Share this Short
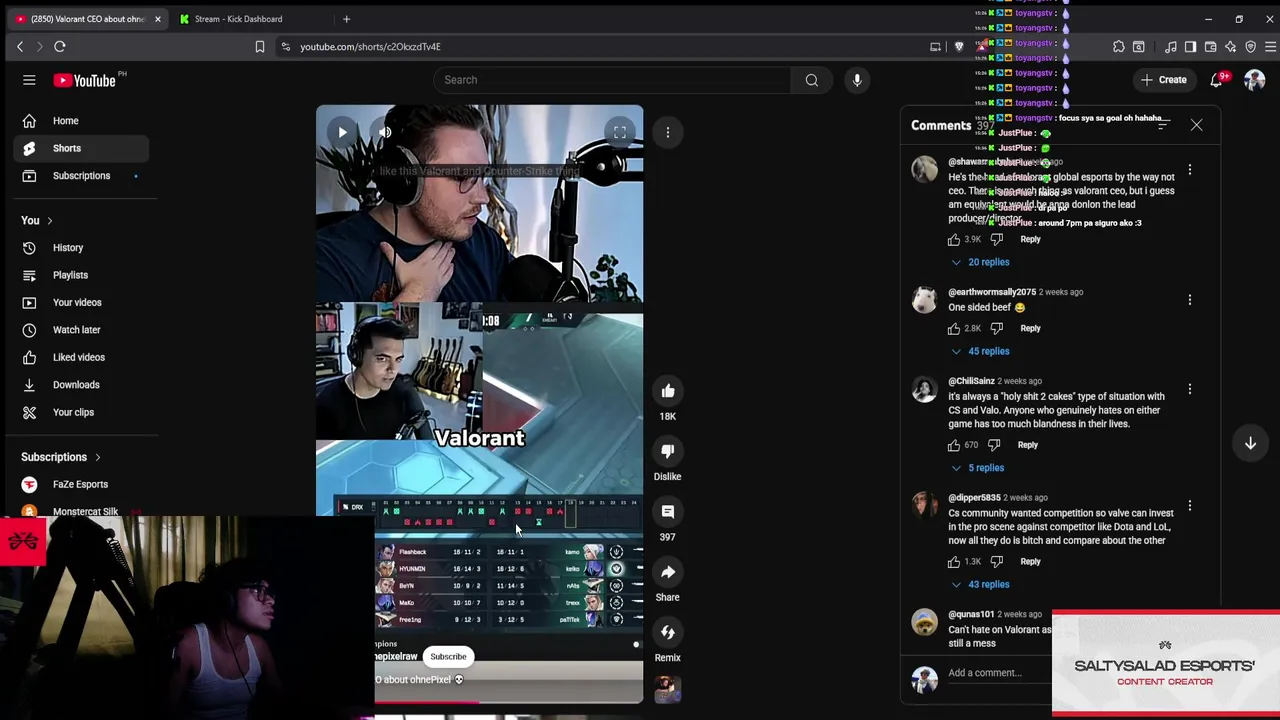The height and width of the screenshot is (720, 1280). coord(668,572)
